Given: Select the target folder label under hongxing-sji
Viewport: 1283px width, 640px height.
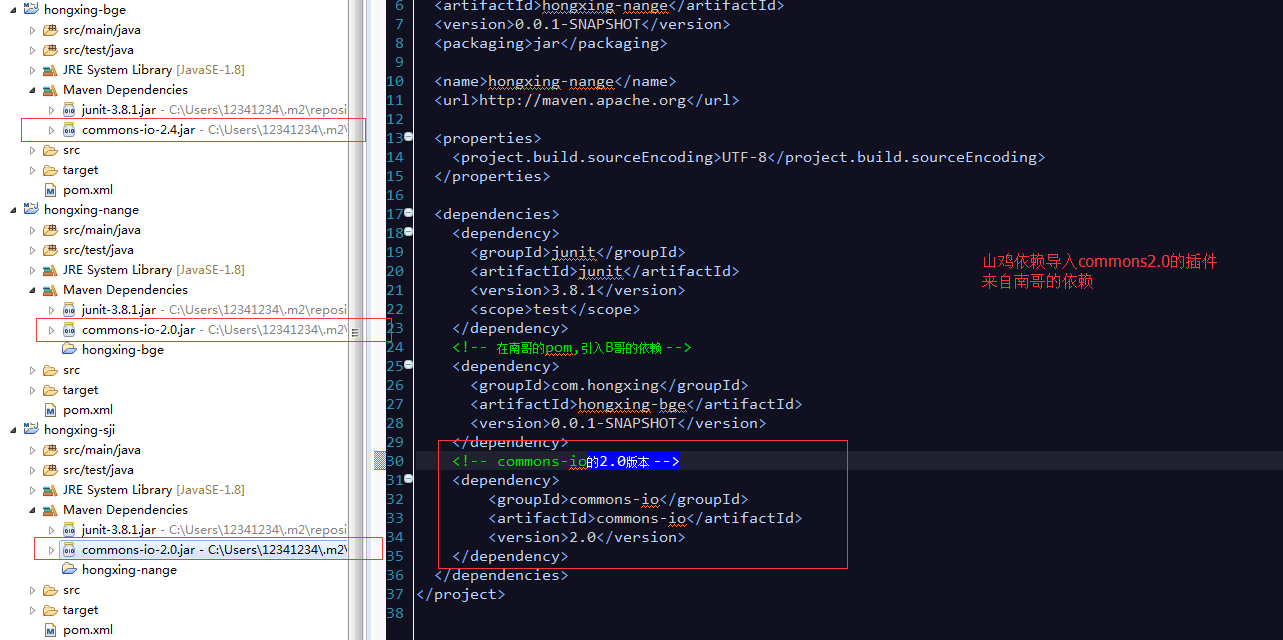Looking at the screenshot, I should click(x=80, y=610).
